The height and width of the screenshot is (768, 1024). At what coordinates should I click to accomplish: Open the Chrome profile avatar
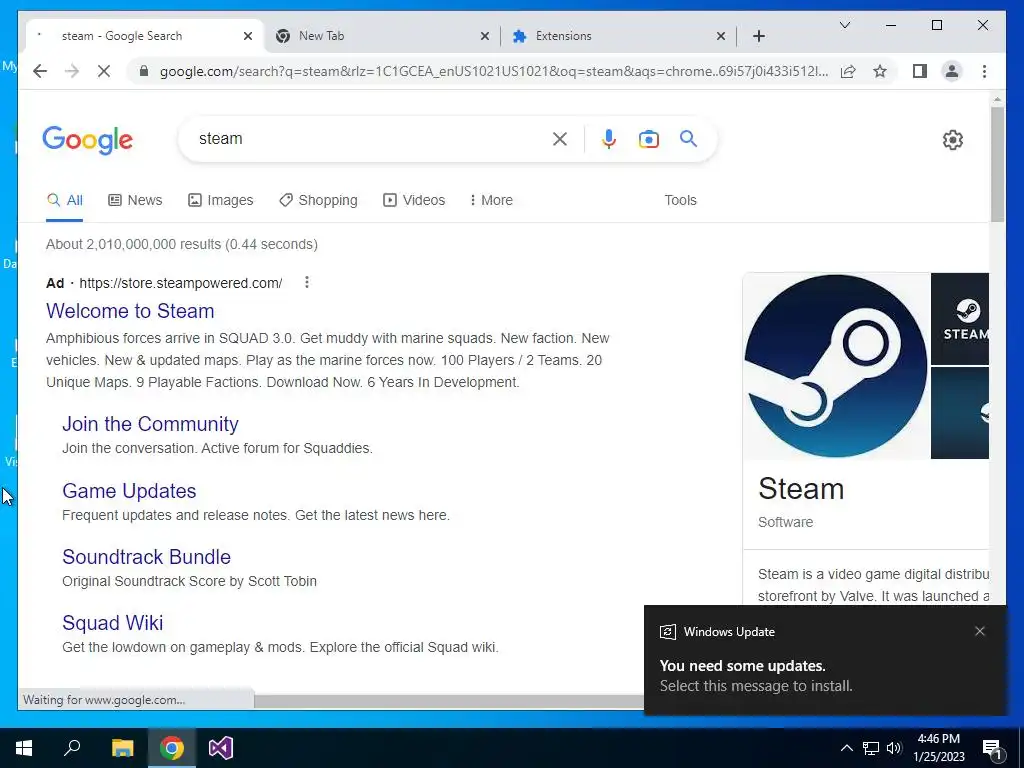pyautogui.click(x=952, y=71)
